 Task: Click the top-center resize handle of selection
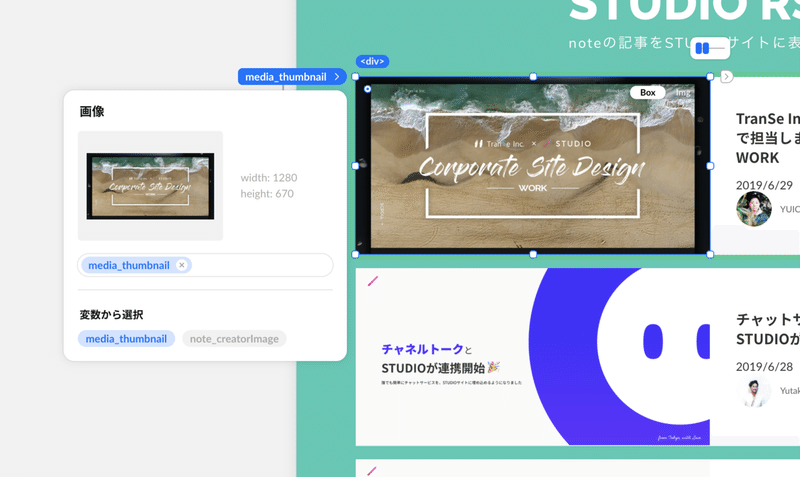[x=533, y=77]
